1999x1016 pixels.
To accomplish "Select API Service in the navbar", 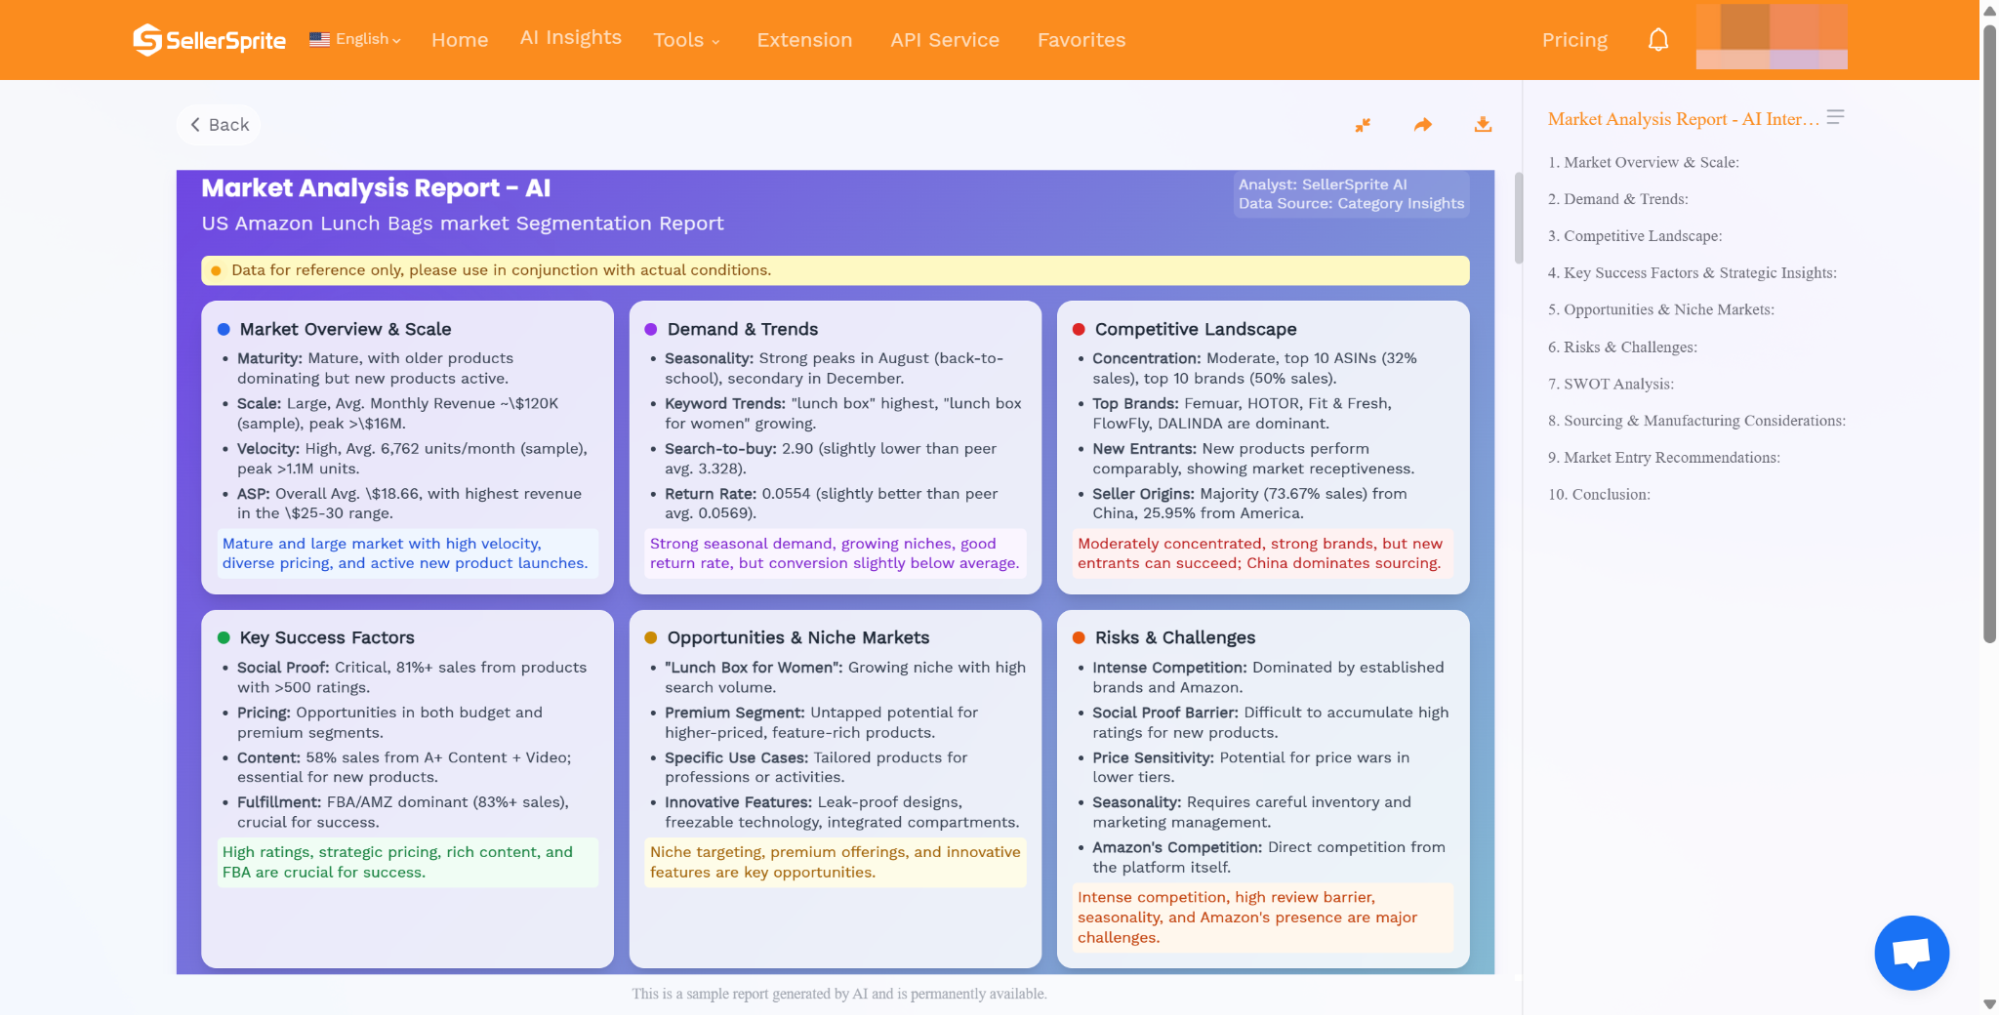I will coord(944,40).
